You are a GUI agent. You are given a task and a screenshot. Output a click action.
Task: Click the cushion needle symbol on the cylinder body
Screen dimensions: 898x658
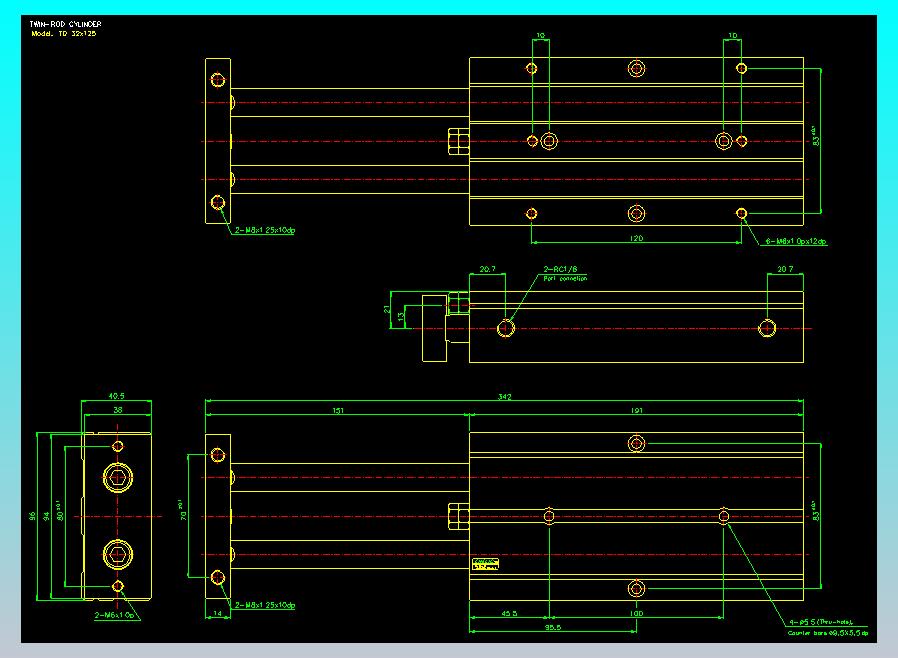(458, 140)
